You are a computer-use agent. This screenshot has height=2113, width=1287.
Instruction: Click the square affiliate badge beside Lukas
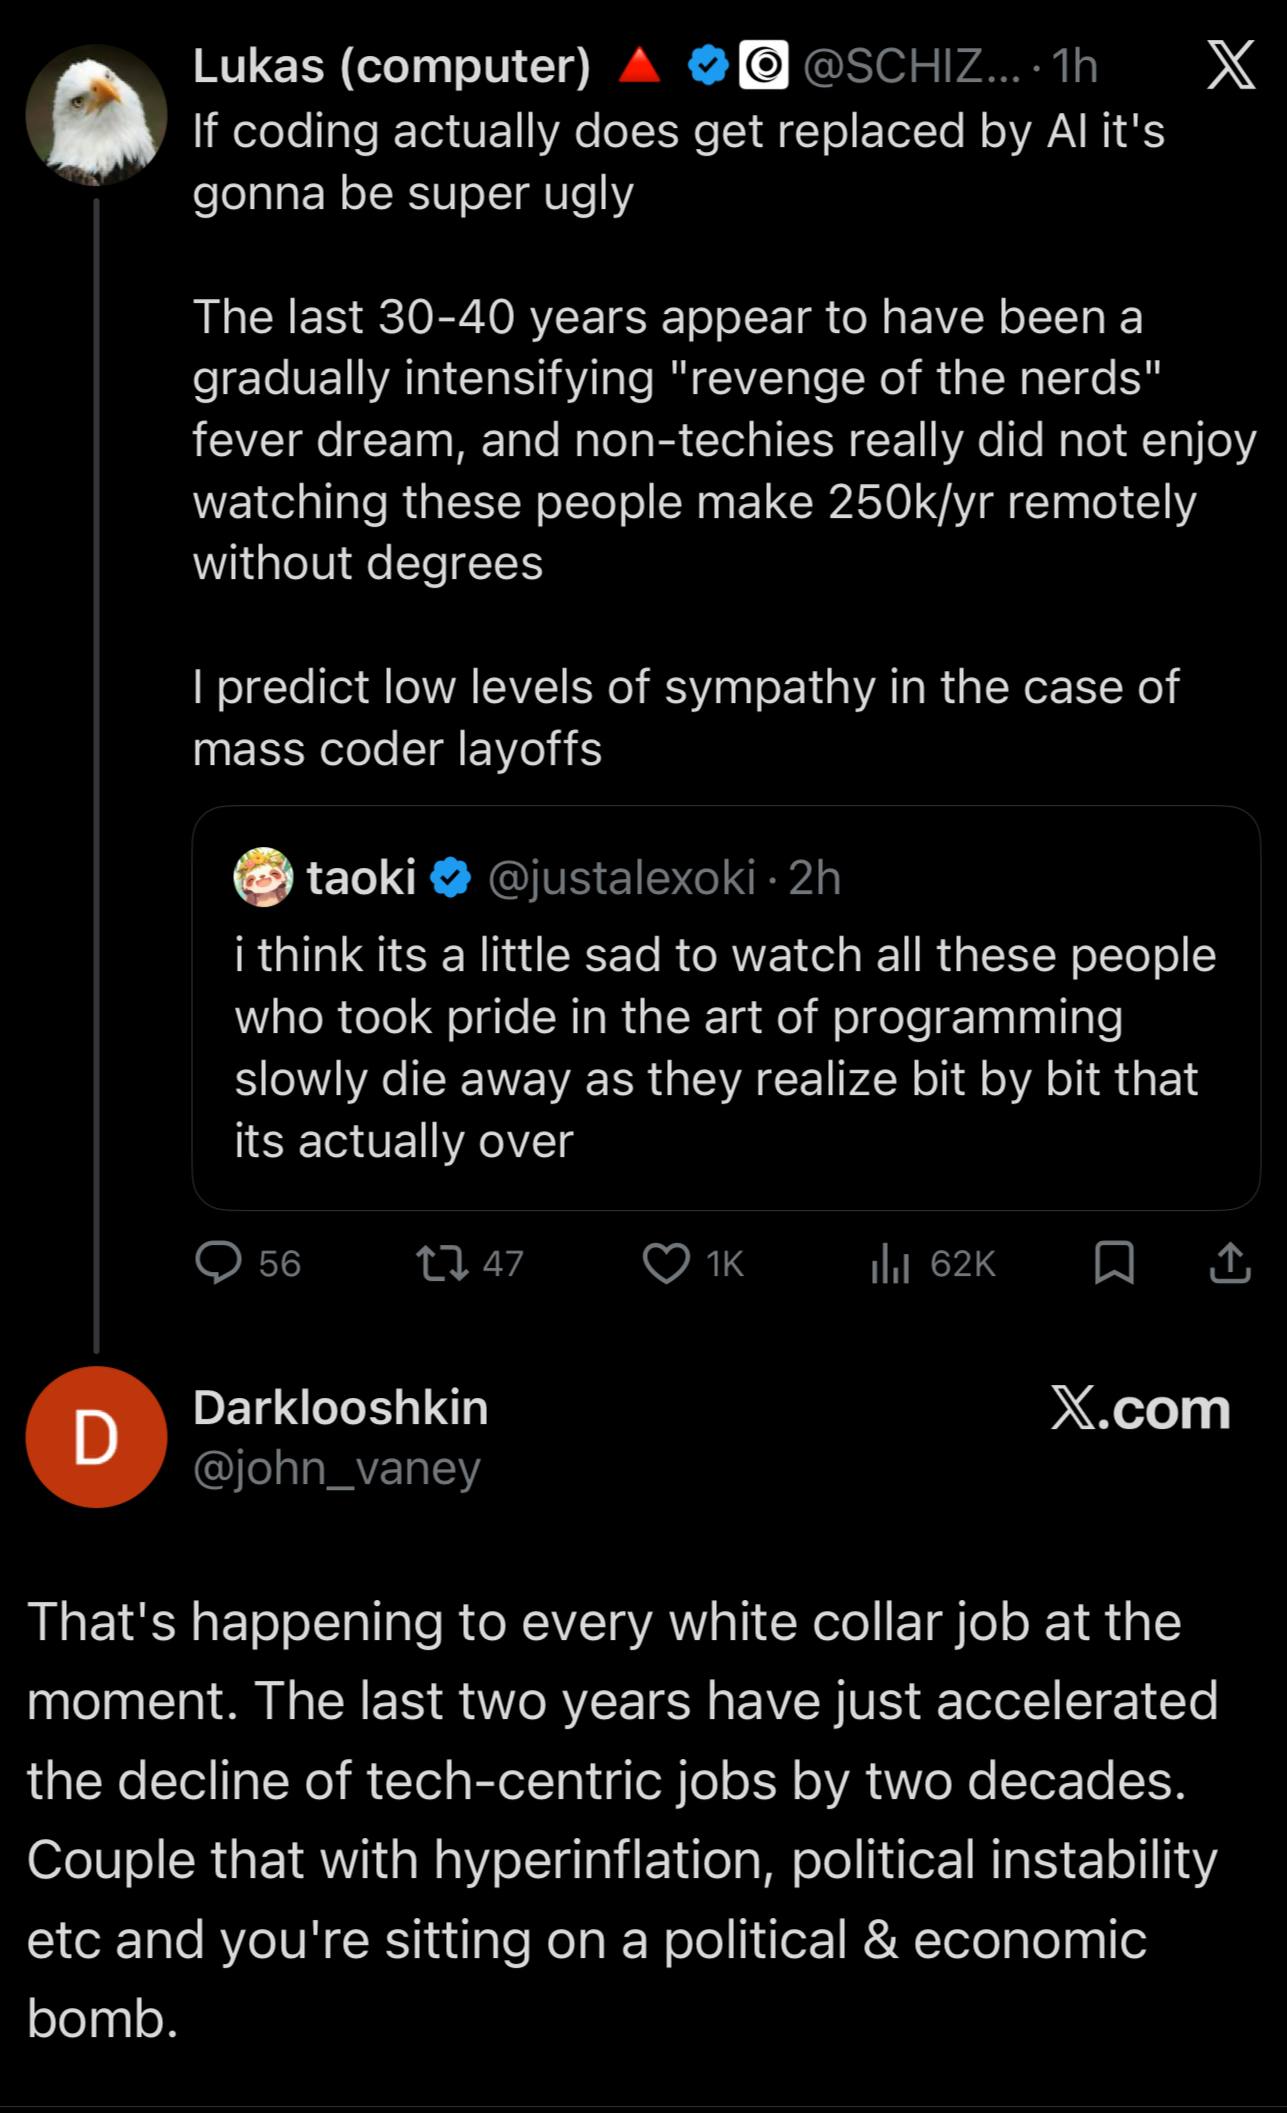coord(763,67)
